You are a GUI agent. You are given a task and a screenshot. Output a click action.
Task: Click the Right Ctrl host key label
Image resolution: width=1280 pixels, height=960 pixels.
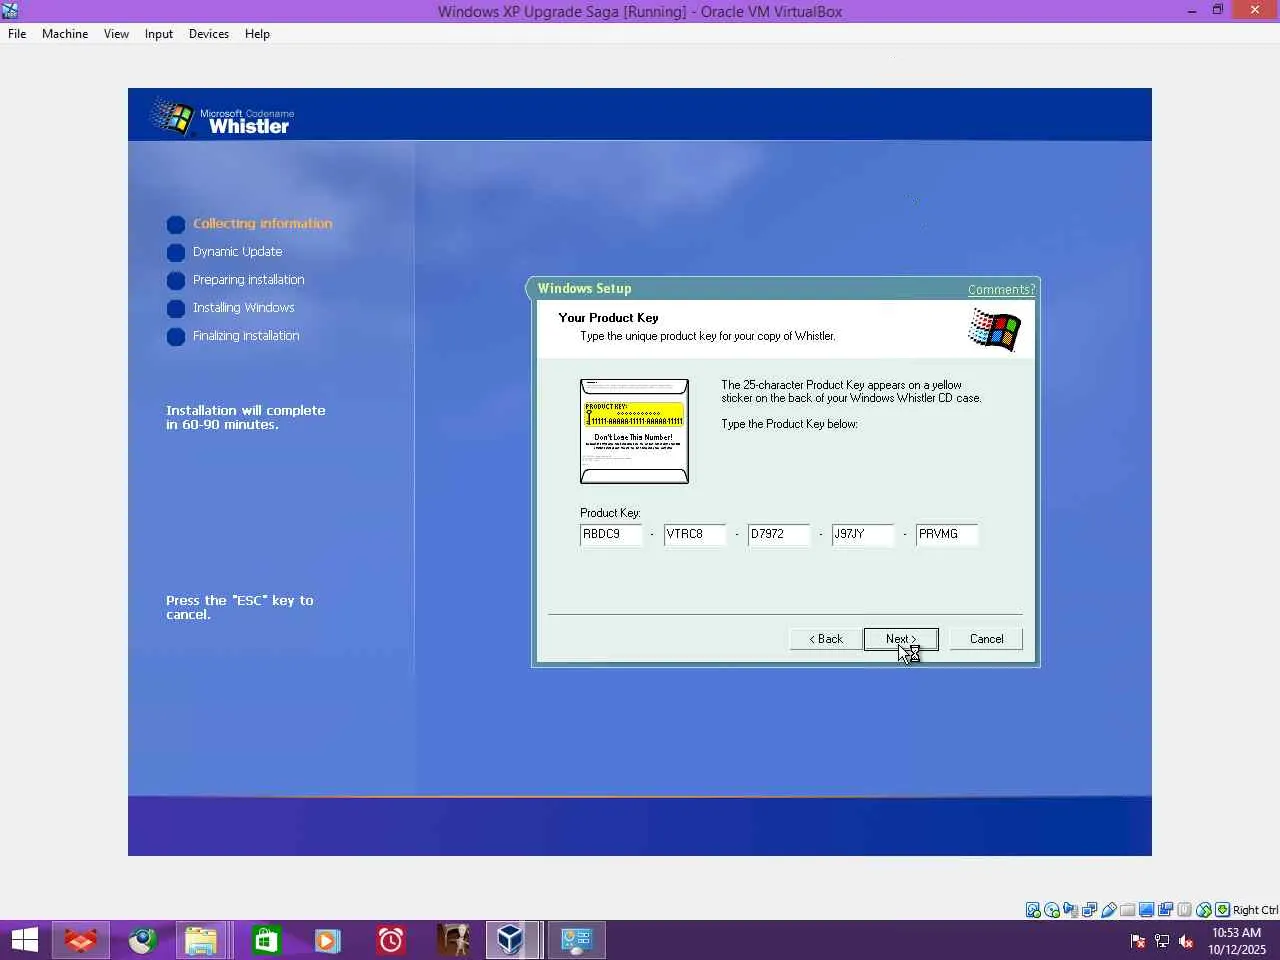coord(1255,910)
